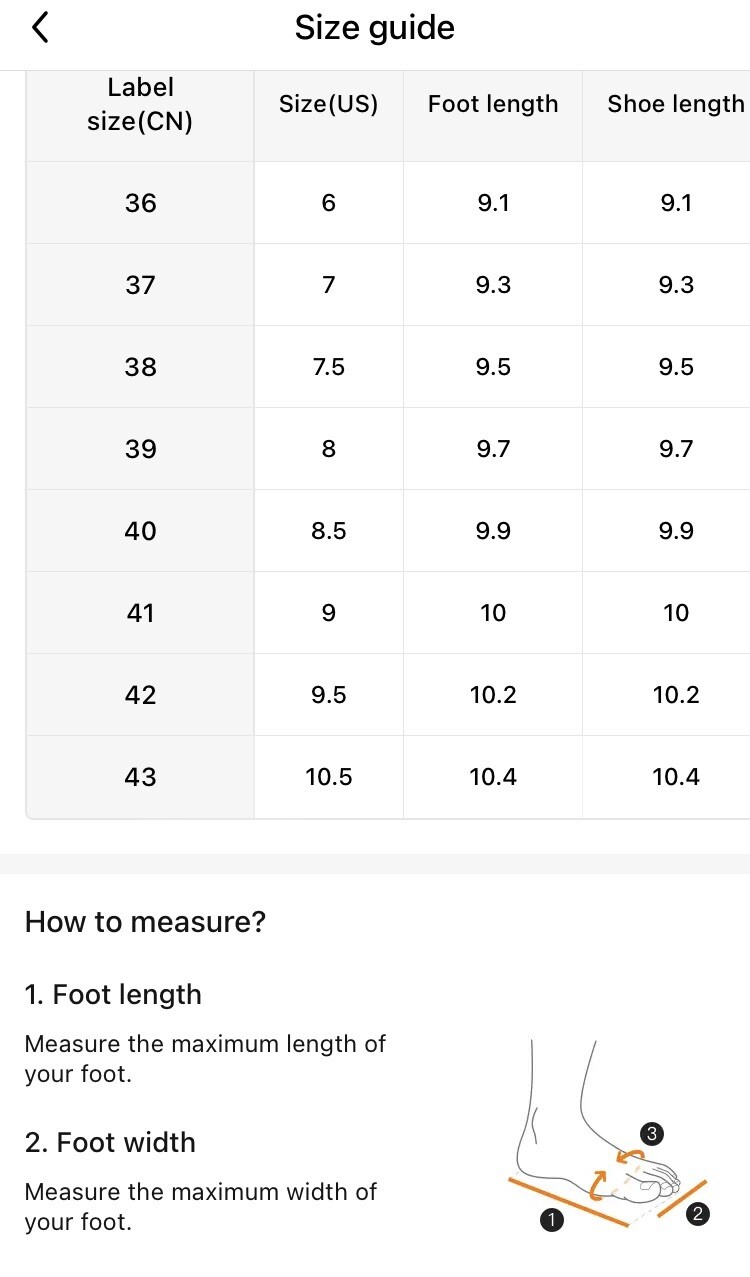Select US size 10.5 cell
This screenshot has width=750, height=1277.
coord(329,777)
